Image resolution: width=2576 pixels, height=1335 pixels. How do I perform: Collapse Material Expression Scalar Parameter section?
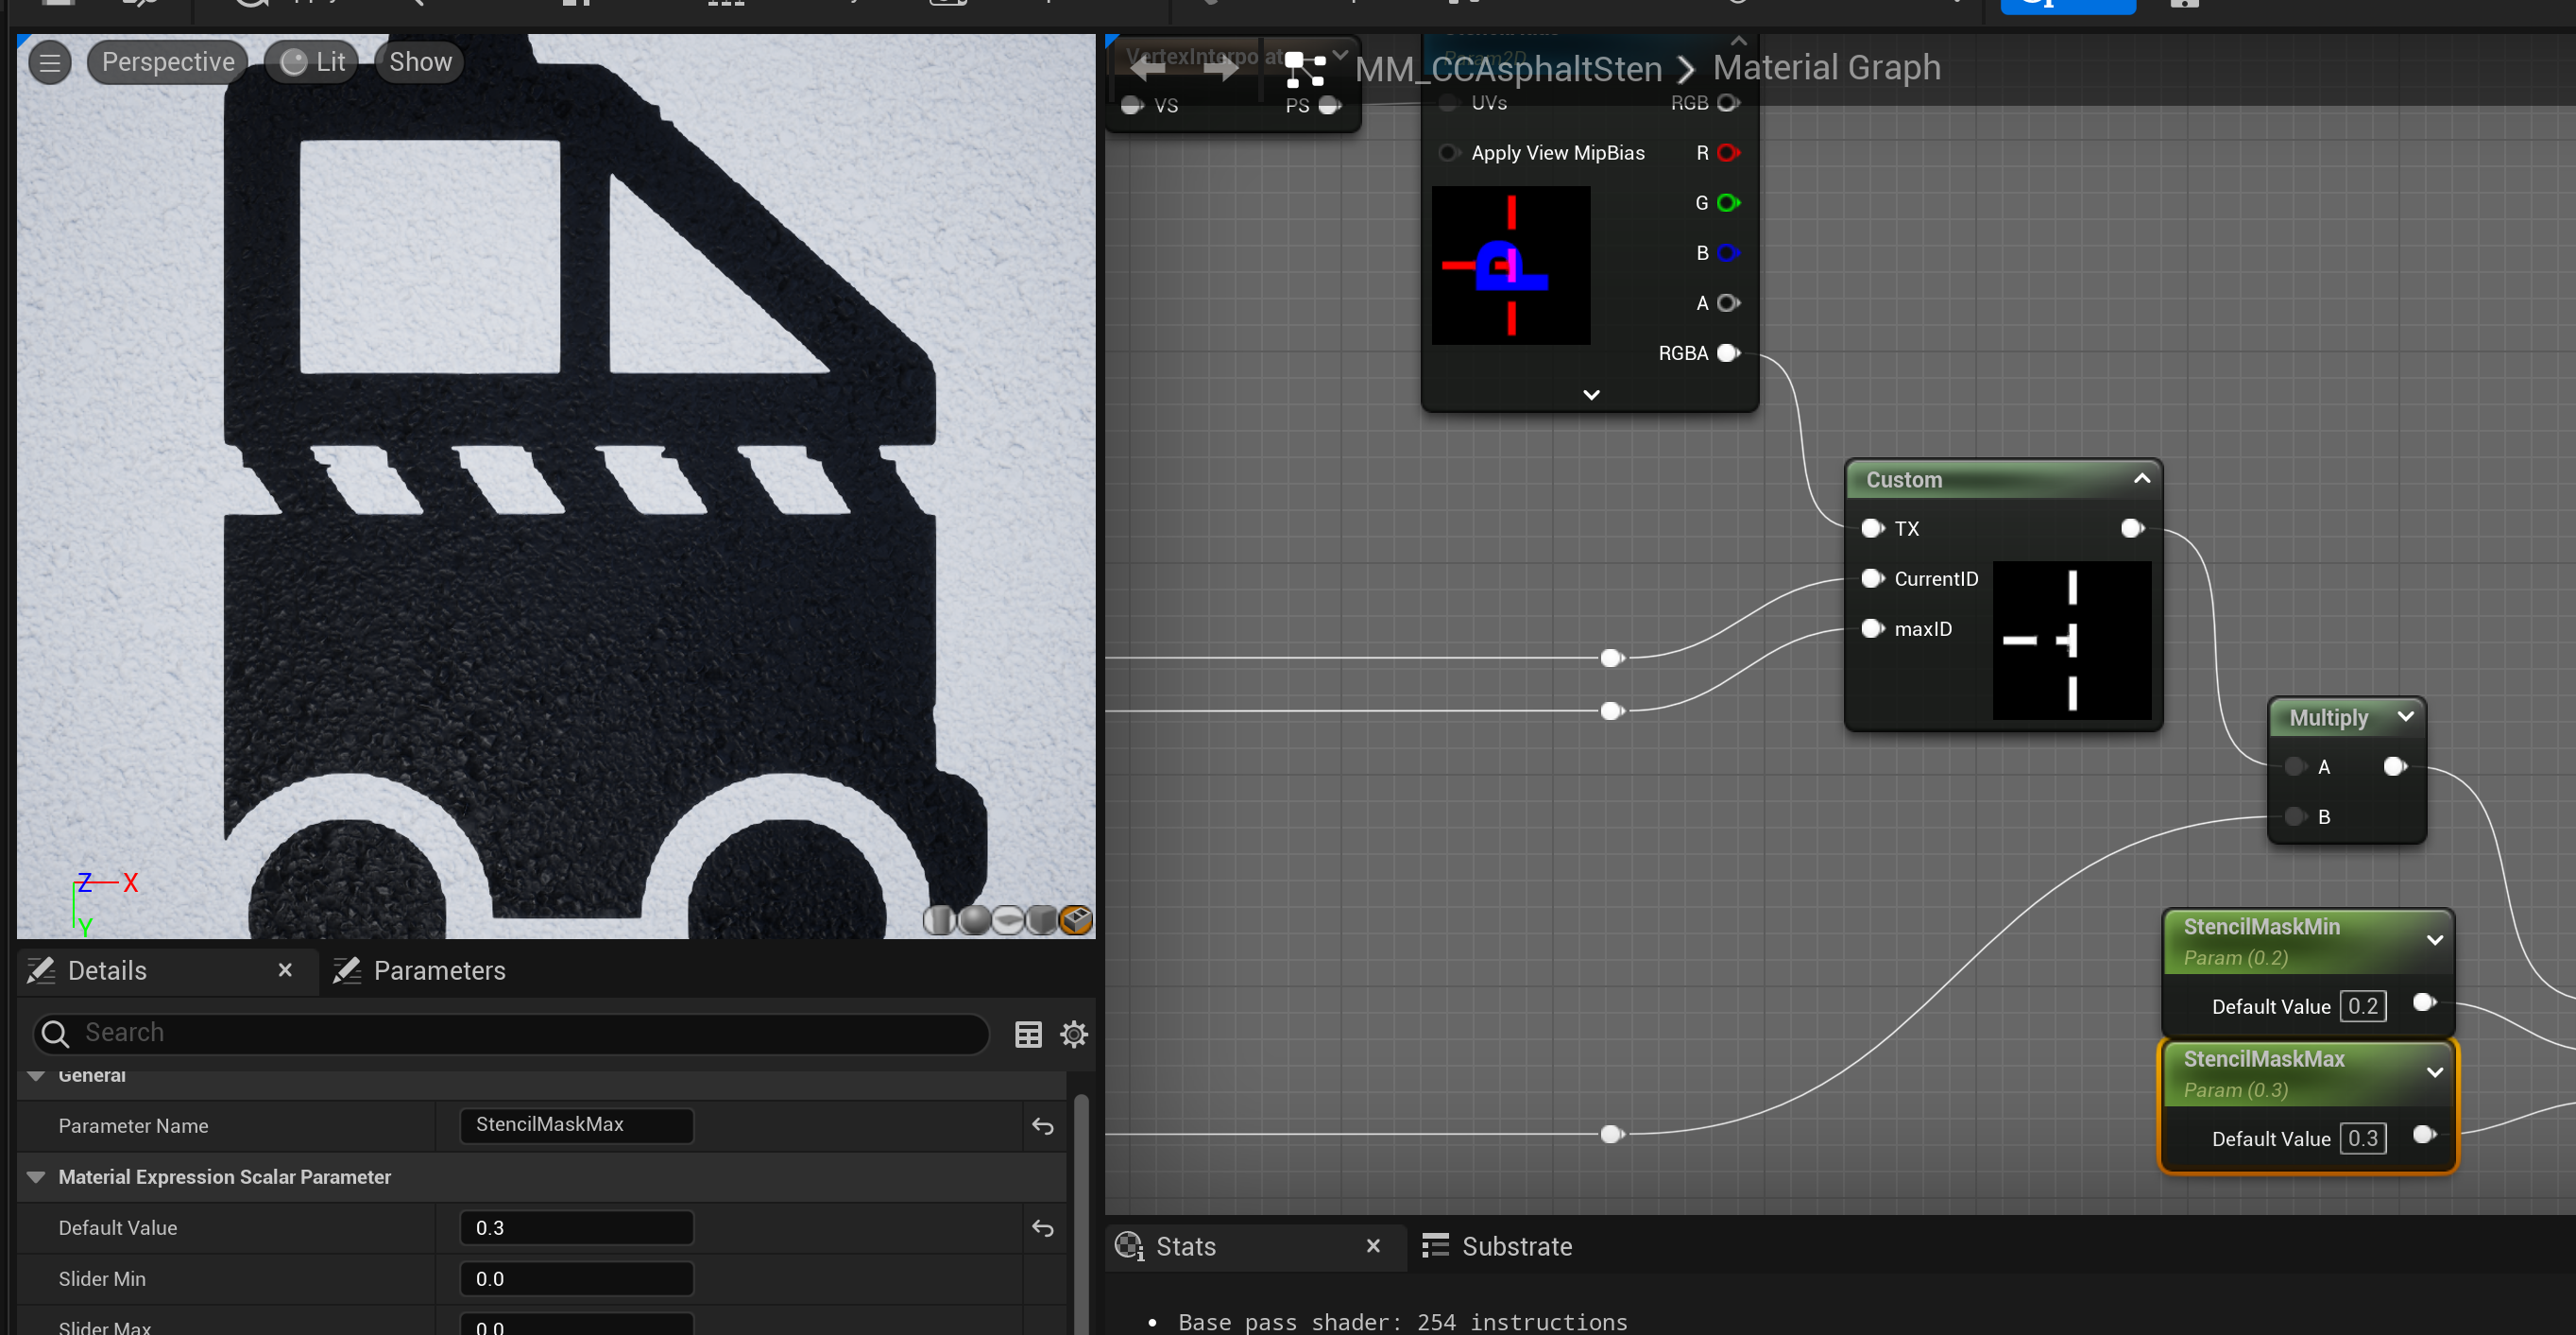click(36, 1177)
